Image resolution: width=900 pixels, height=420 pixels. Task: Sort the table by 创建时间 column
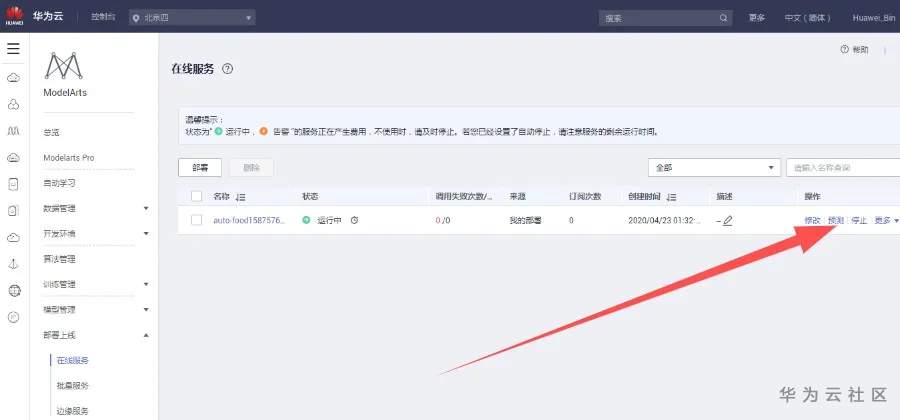(x=671, y=197)
